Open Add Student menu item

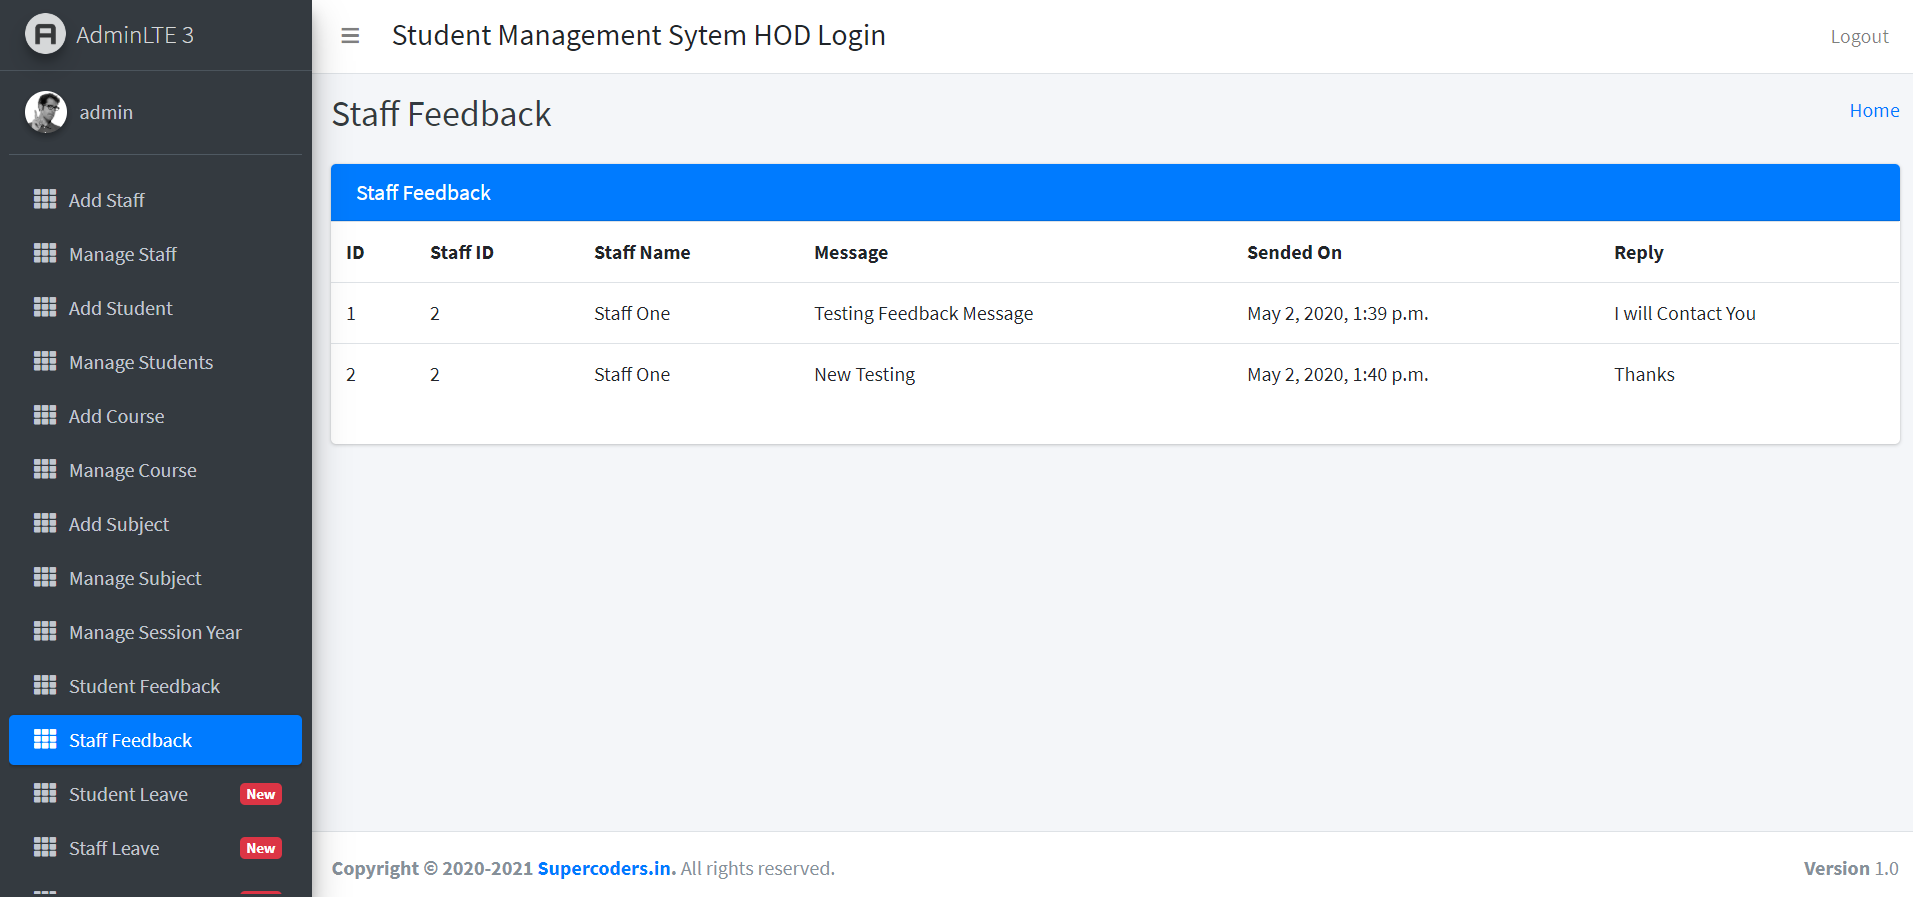point(155,308)
